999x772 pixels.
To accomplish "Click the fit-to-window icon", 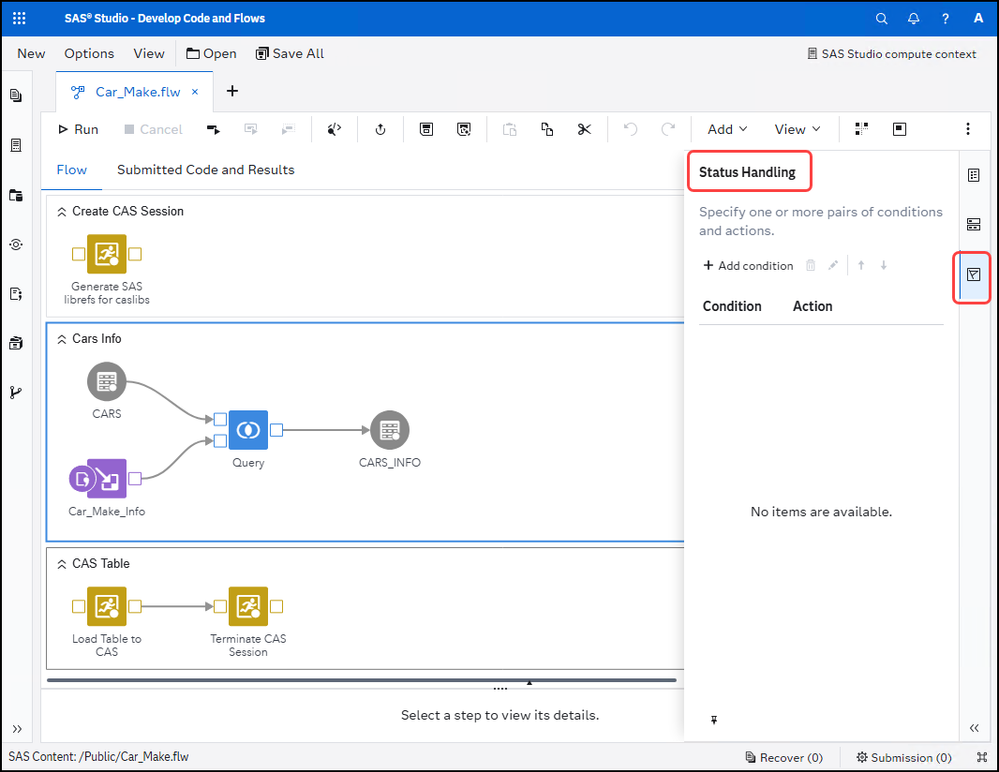I will click(899, 129).
